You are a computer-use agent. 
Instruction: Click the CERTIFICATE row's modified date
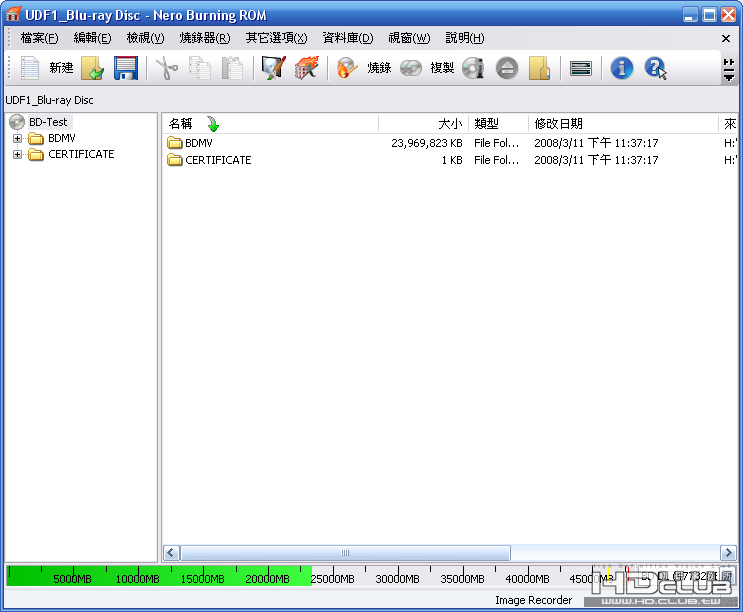pyautogui.click(x=596, y=160)
